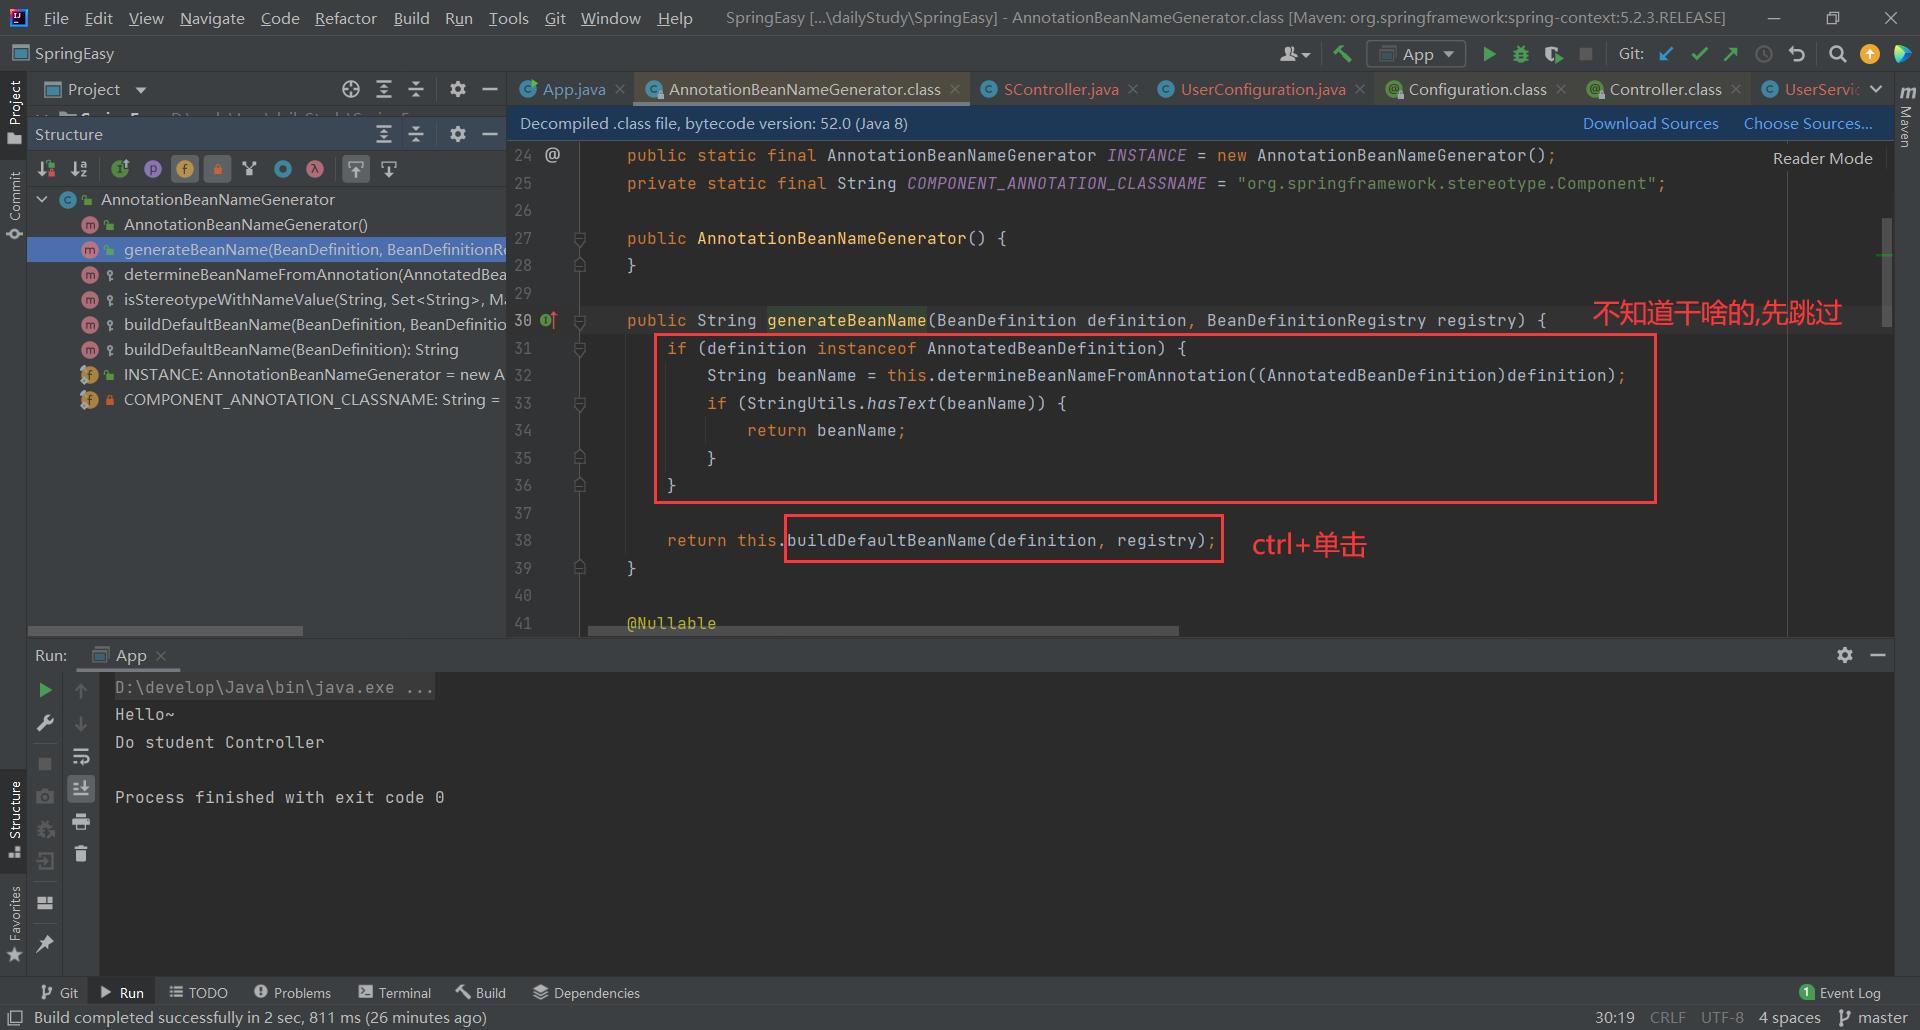1920x1030 pixels.
Task: Click Choose Sources link
Action: tap(1808, 123)
